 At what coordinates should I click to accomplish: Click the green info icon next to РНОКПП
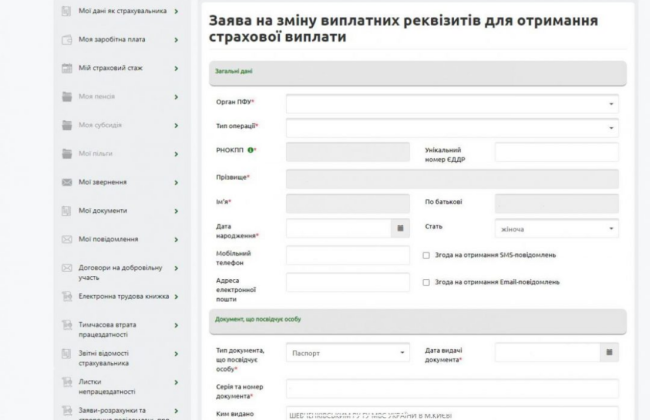pos(250,150)
